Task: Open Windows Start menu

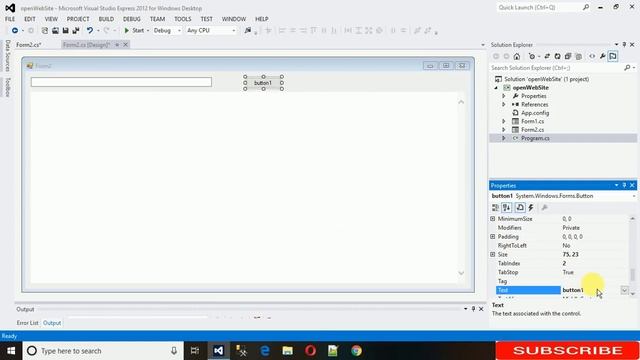Action: pyautogui.click(x=11, y=351)
